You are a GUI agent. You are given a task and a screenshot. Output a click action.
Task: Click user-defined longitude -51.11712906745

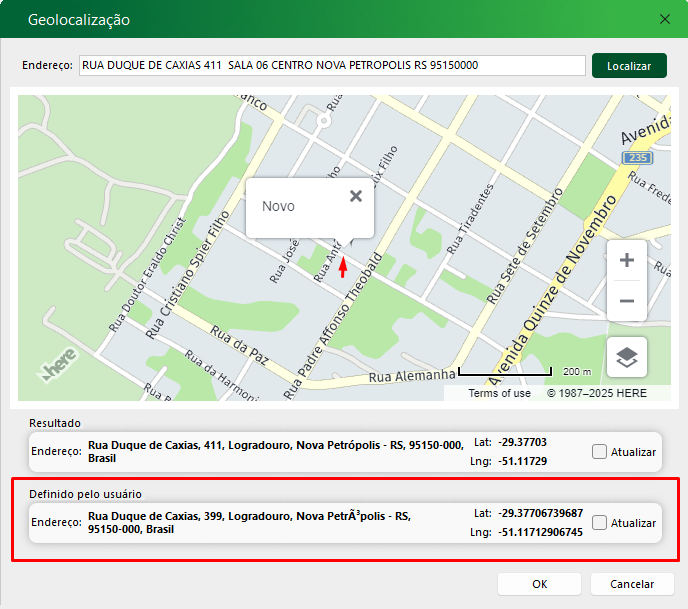coord(540,532)
